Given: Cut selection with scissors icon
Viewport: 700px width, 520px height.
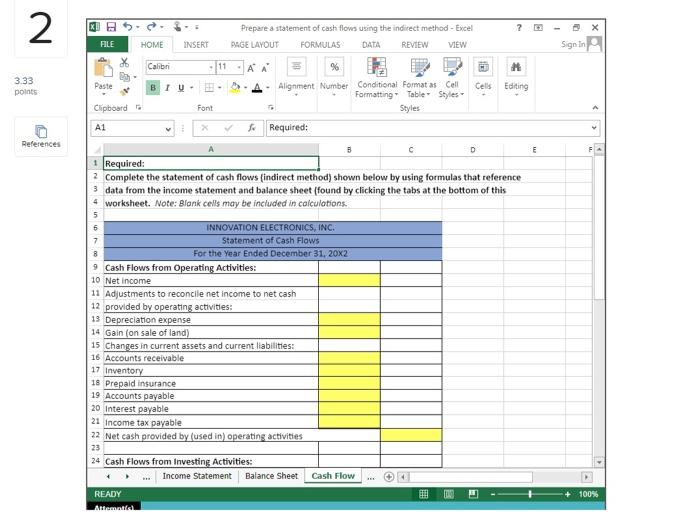Looking at the screenshot, I should [x=125, y=62].
